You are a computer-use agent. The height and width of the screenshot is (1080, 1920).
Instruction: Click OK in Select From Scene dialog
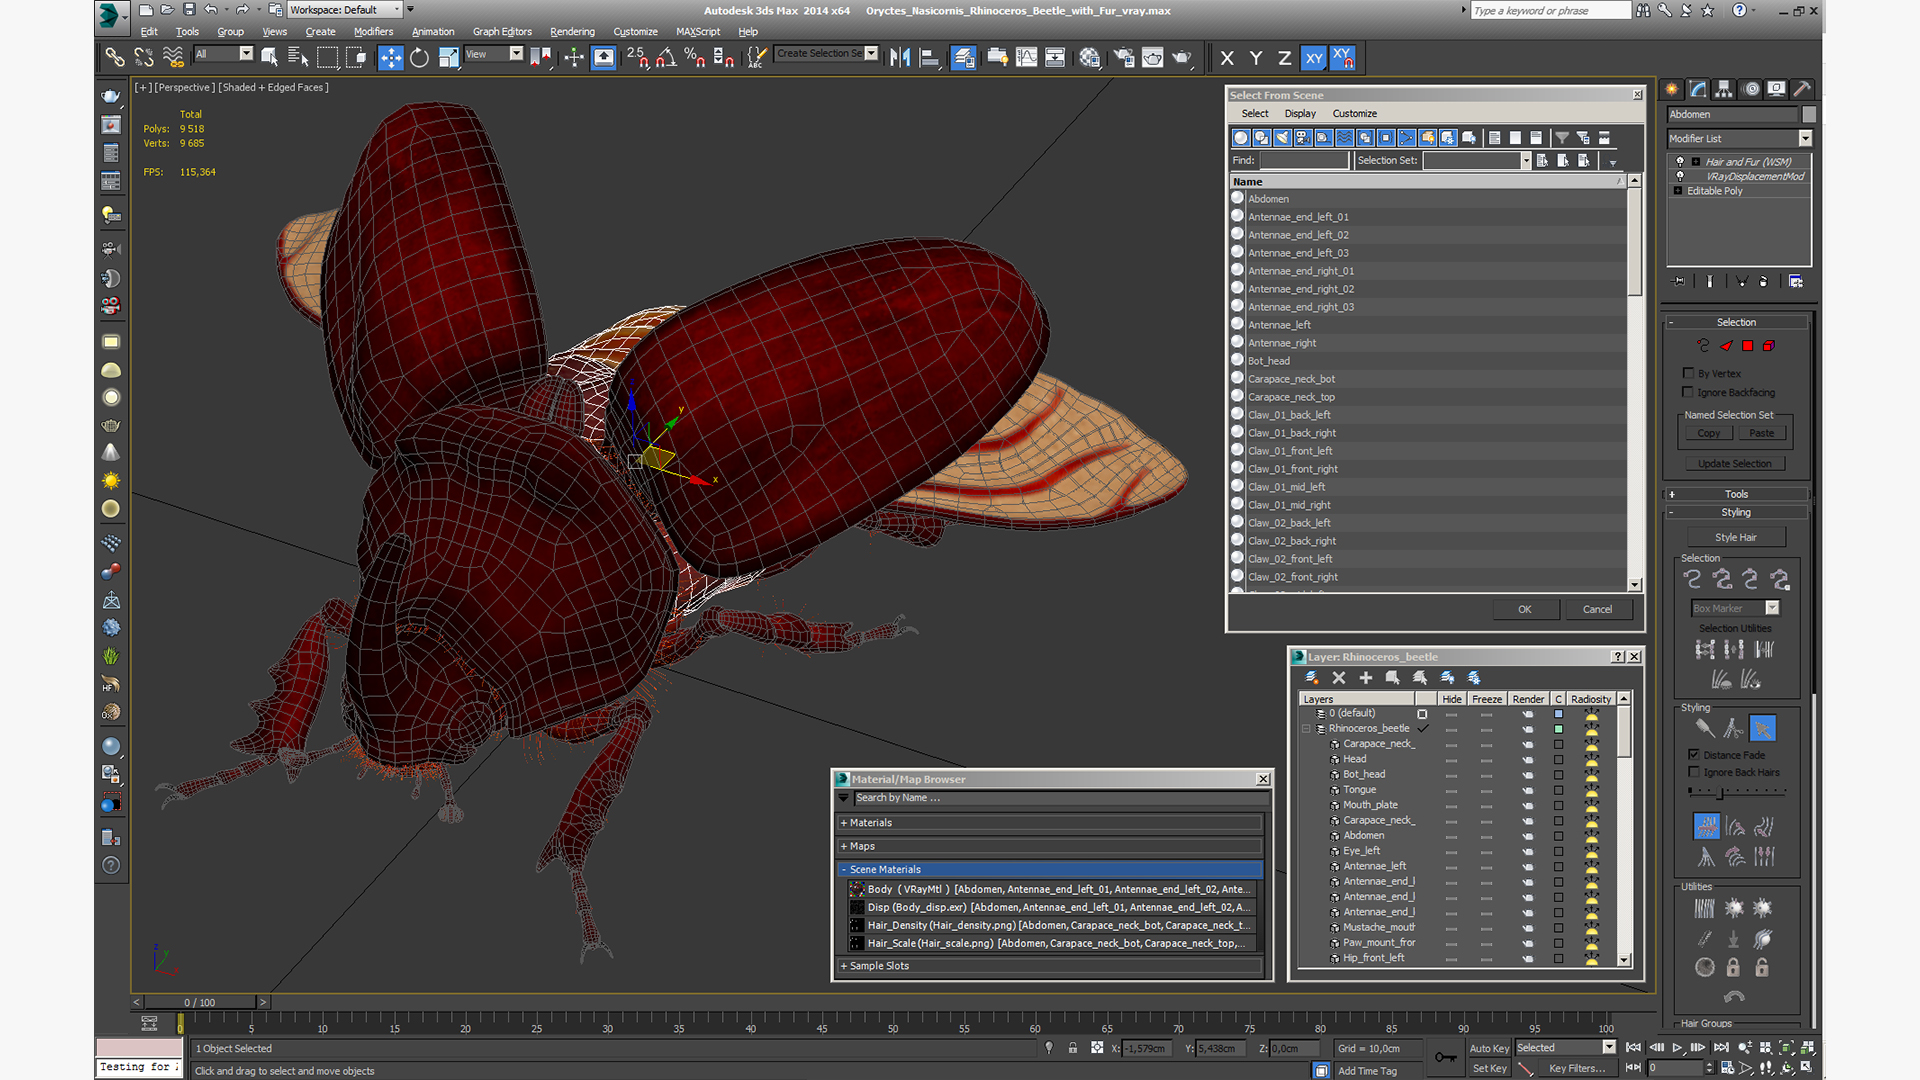point(1524,609)
